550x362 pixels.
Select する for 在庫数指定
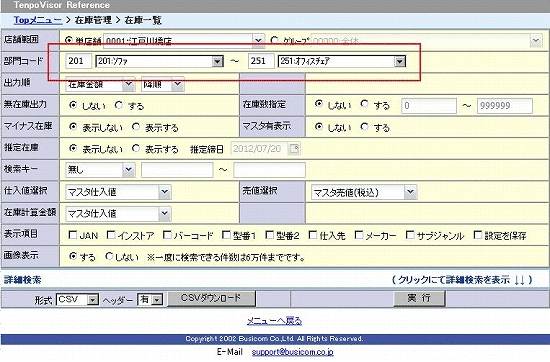(x=365, y=103)
